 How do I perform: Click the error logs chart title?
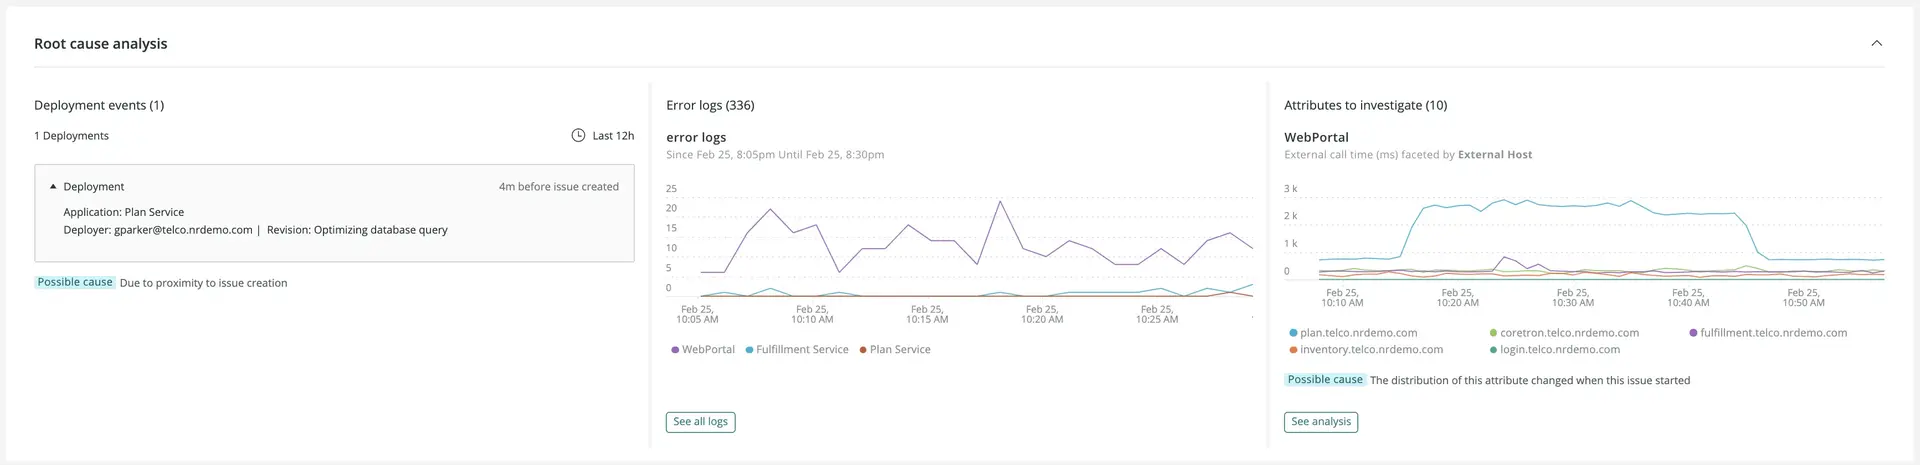[696, 138]
